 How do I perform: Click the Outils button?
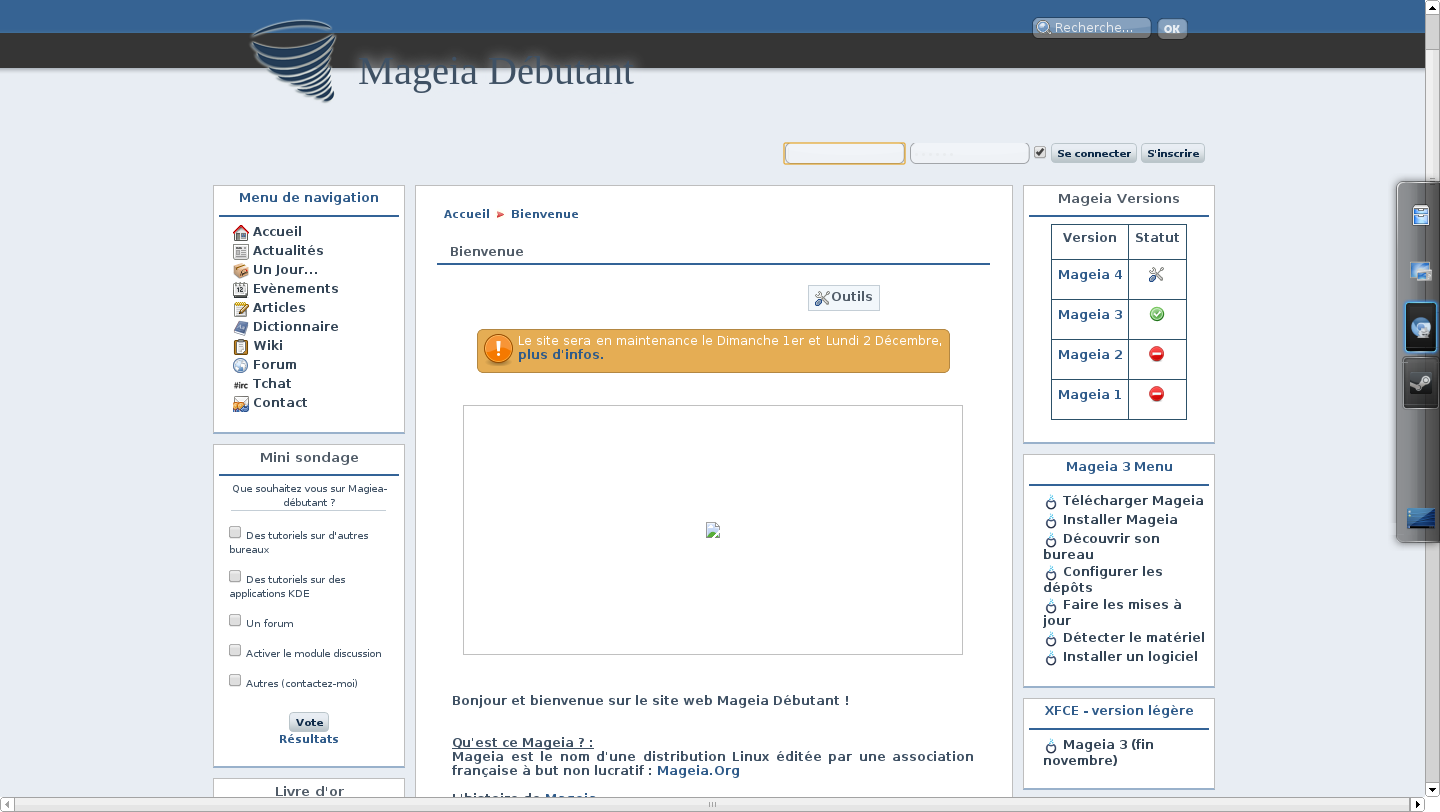pos(844,298)
